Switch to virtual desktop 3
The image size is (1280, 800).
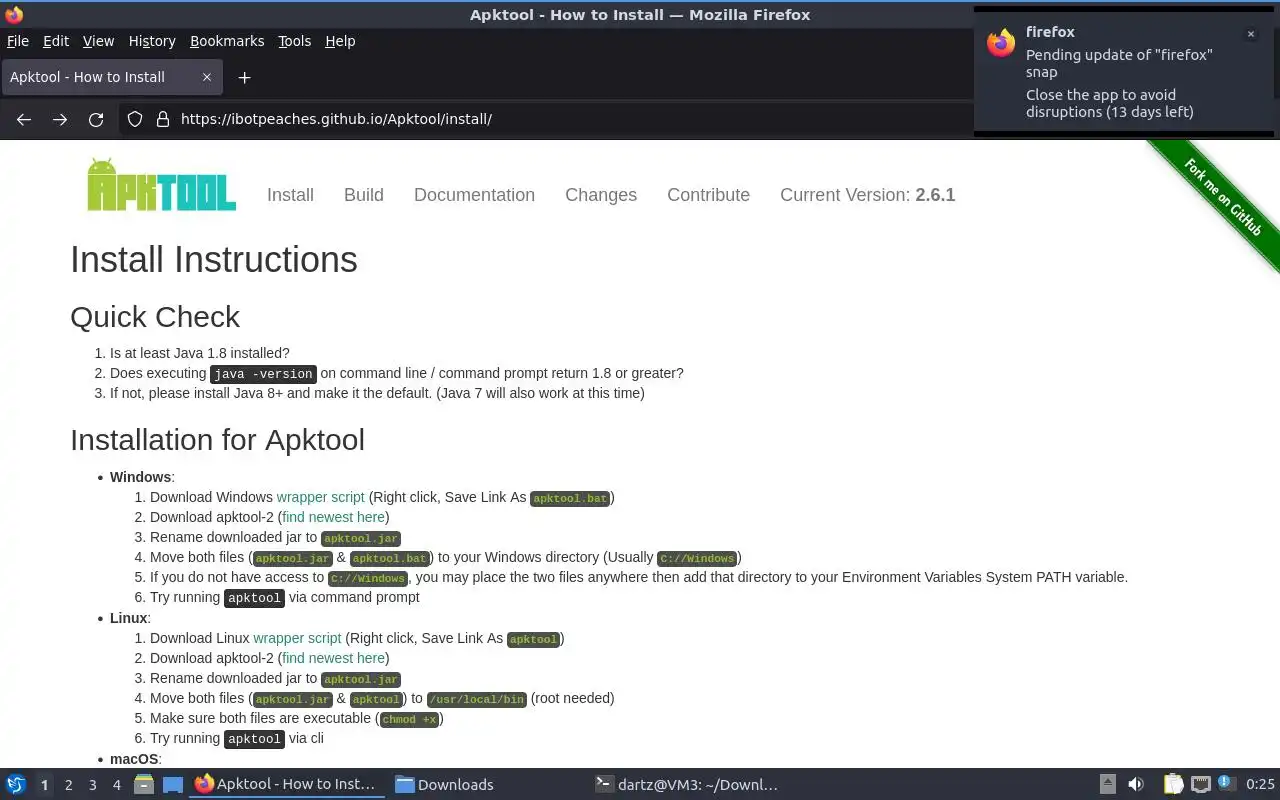(93, 785)
